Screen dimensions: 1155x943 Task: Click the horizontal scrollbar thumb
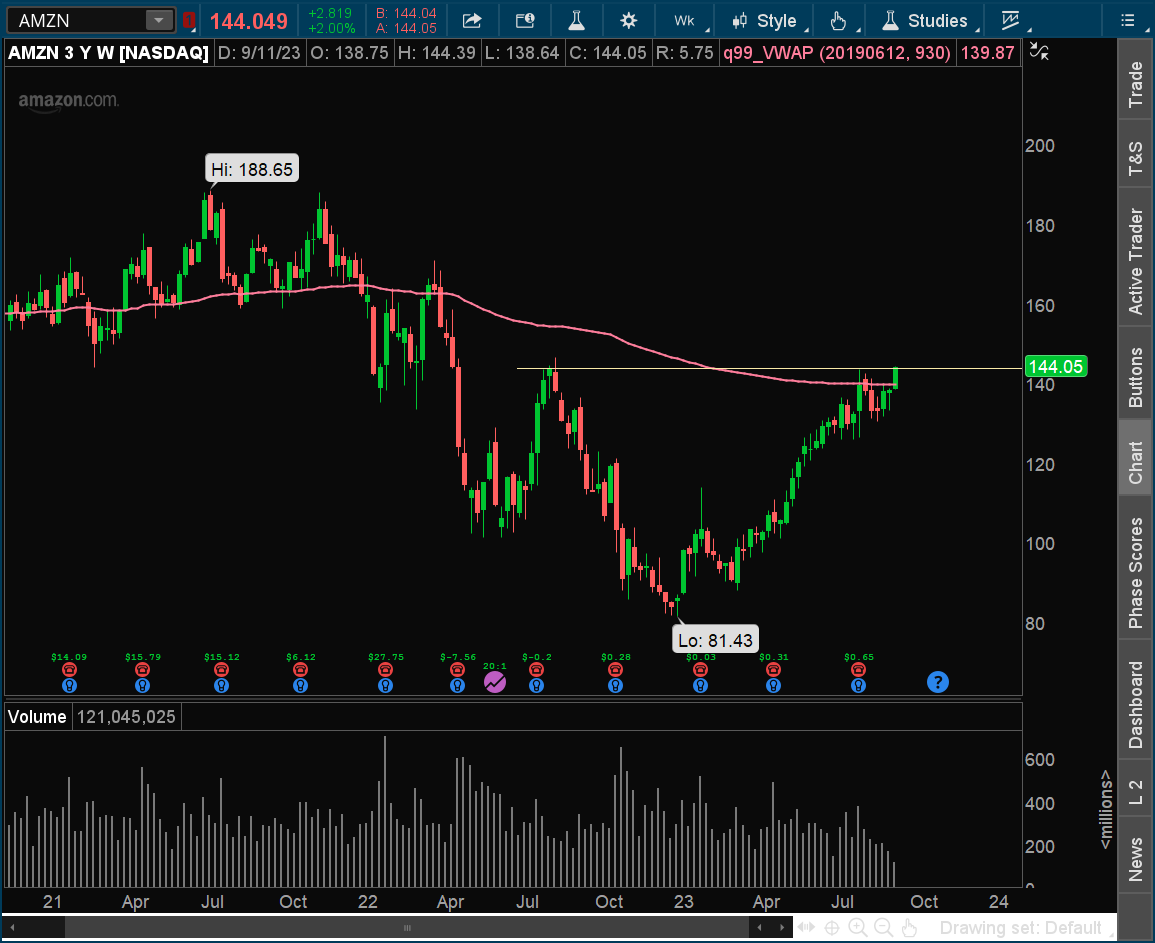[x=407, y=928]
